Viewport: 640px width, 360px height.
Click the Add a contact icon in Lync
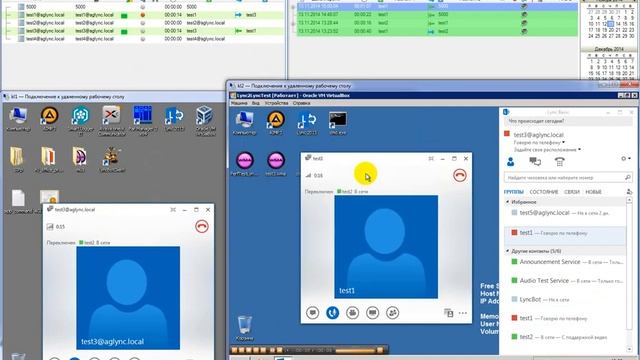(629, 191)
